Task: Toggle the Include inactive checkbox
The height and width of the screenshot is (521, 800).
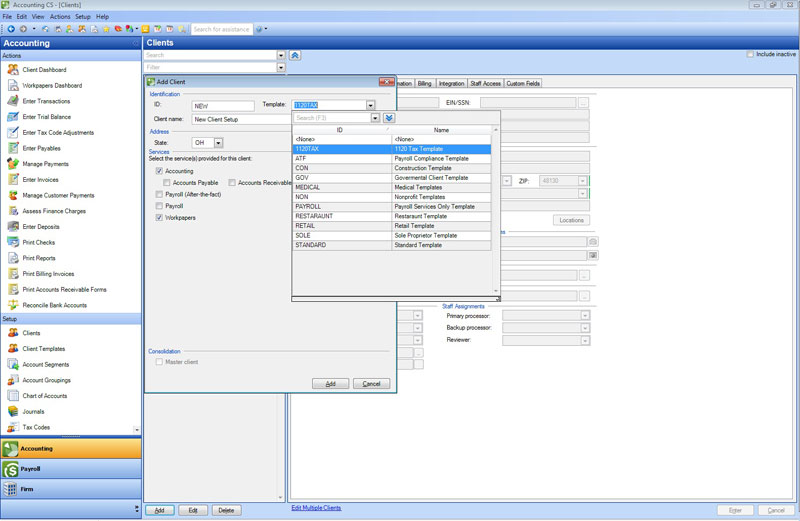Action: (751, 54)
